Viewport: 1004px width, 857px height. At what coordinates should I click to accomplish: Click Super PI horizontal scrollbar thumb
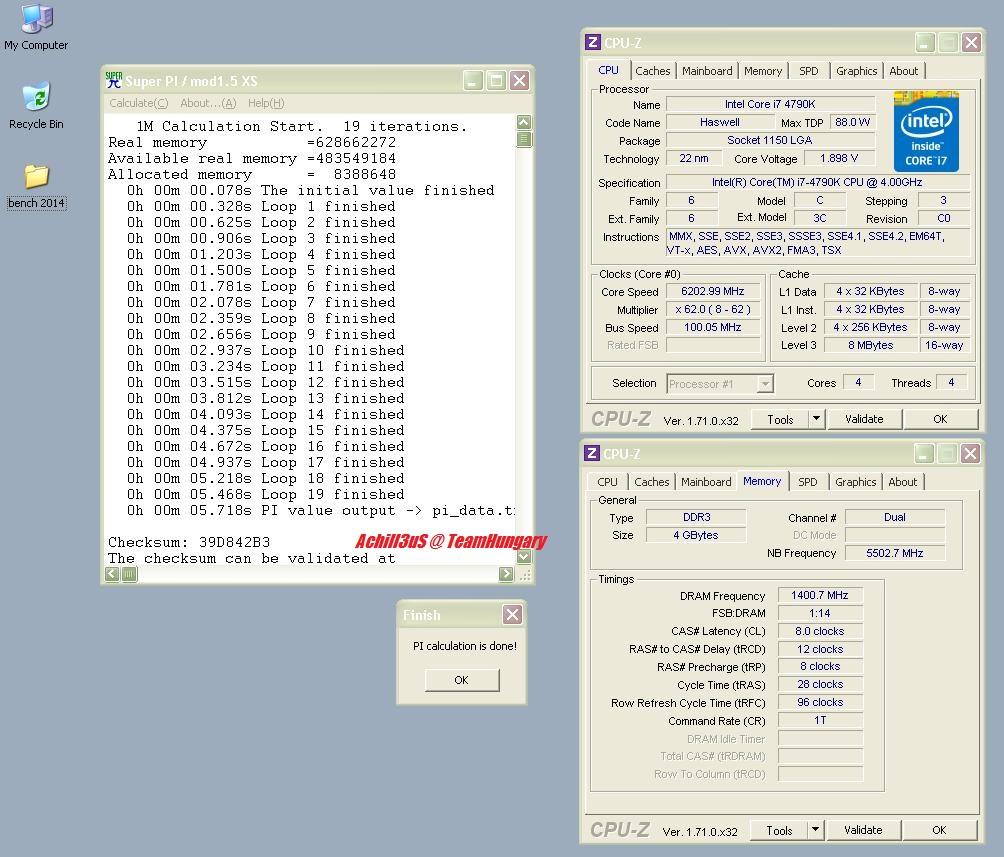click(129, 574)
